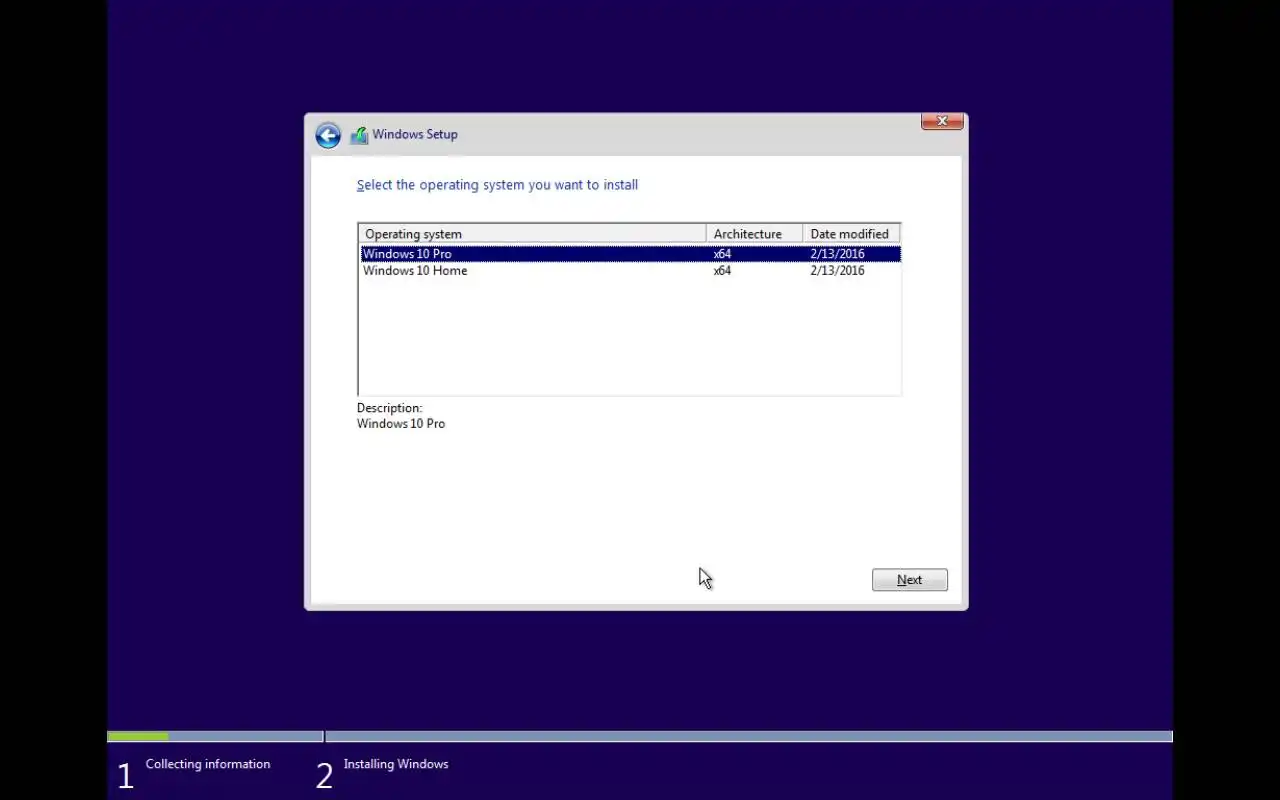Sort by the Operating system column header

click(x=532, y=234)
